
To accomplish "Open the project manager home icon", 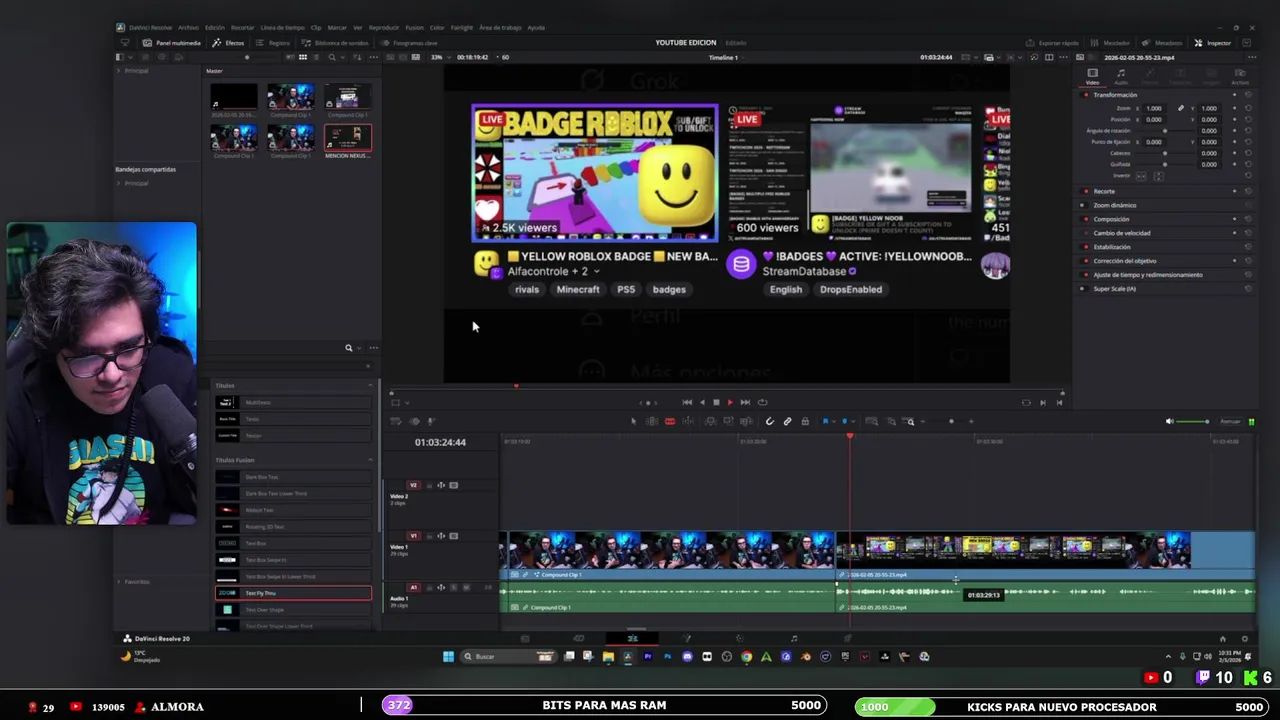I will tap(1222, 638).
